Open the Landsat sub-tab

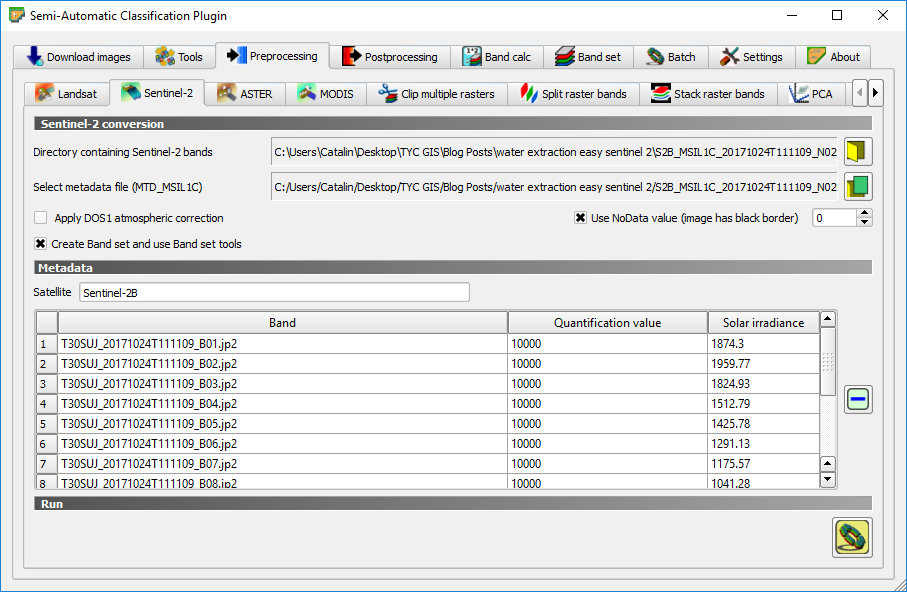tap(67, 94)
